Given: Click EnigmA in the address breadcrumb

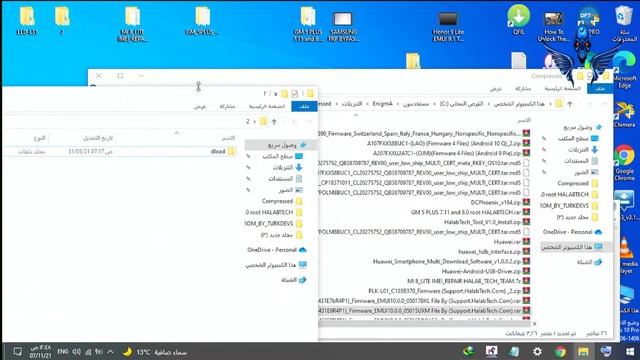Looking at the screenshot, I should coord(382,104).
